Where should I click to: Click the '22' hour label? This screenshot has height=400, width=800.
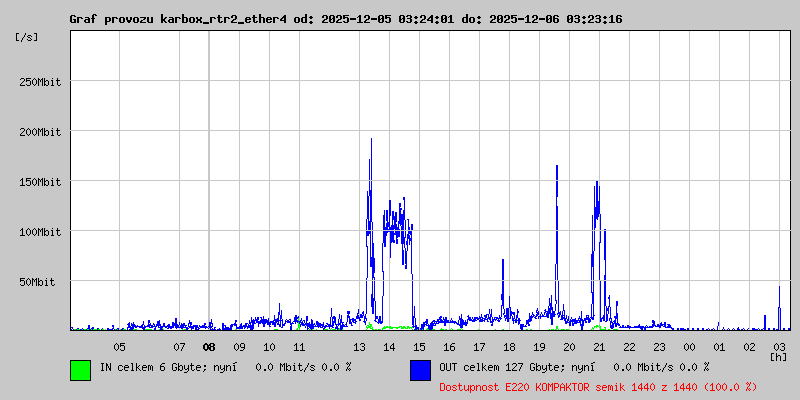630,347
